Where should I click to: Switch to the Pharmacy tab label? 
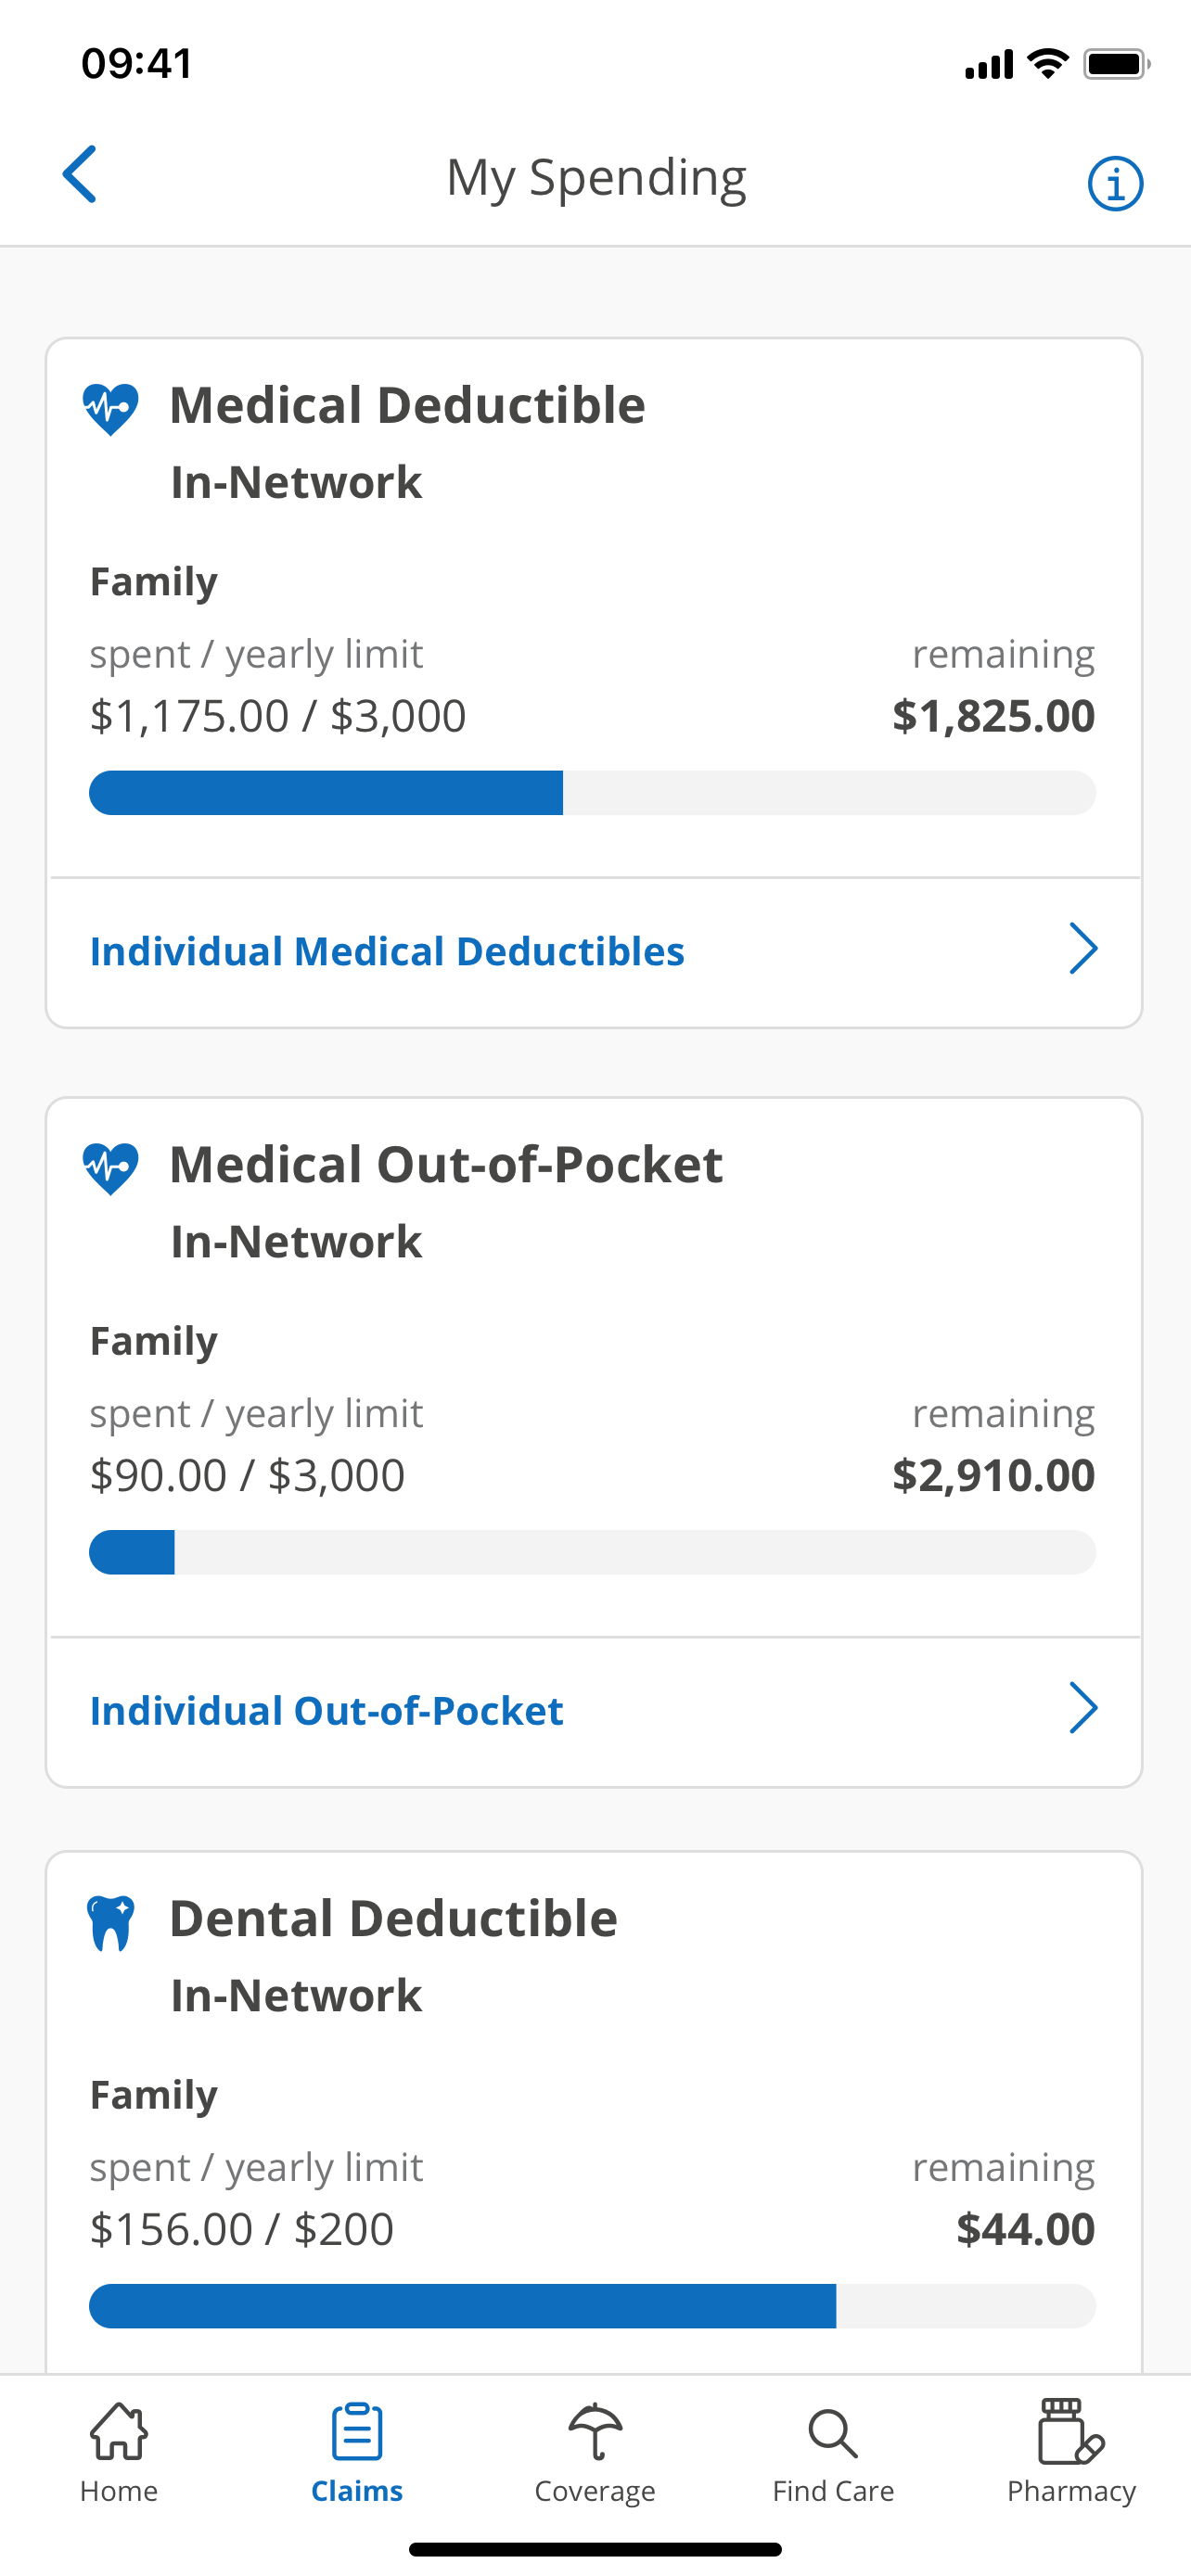click(x=1071, y=2491)
